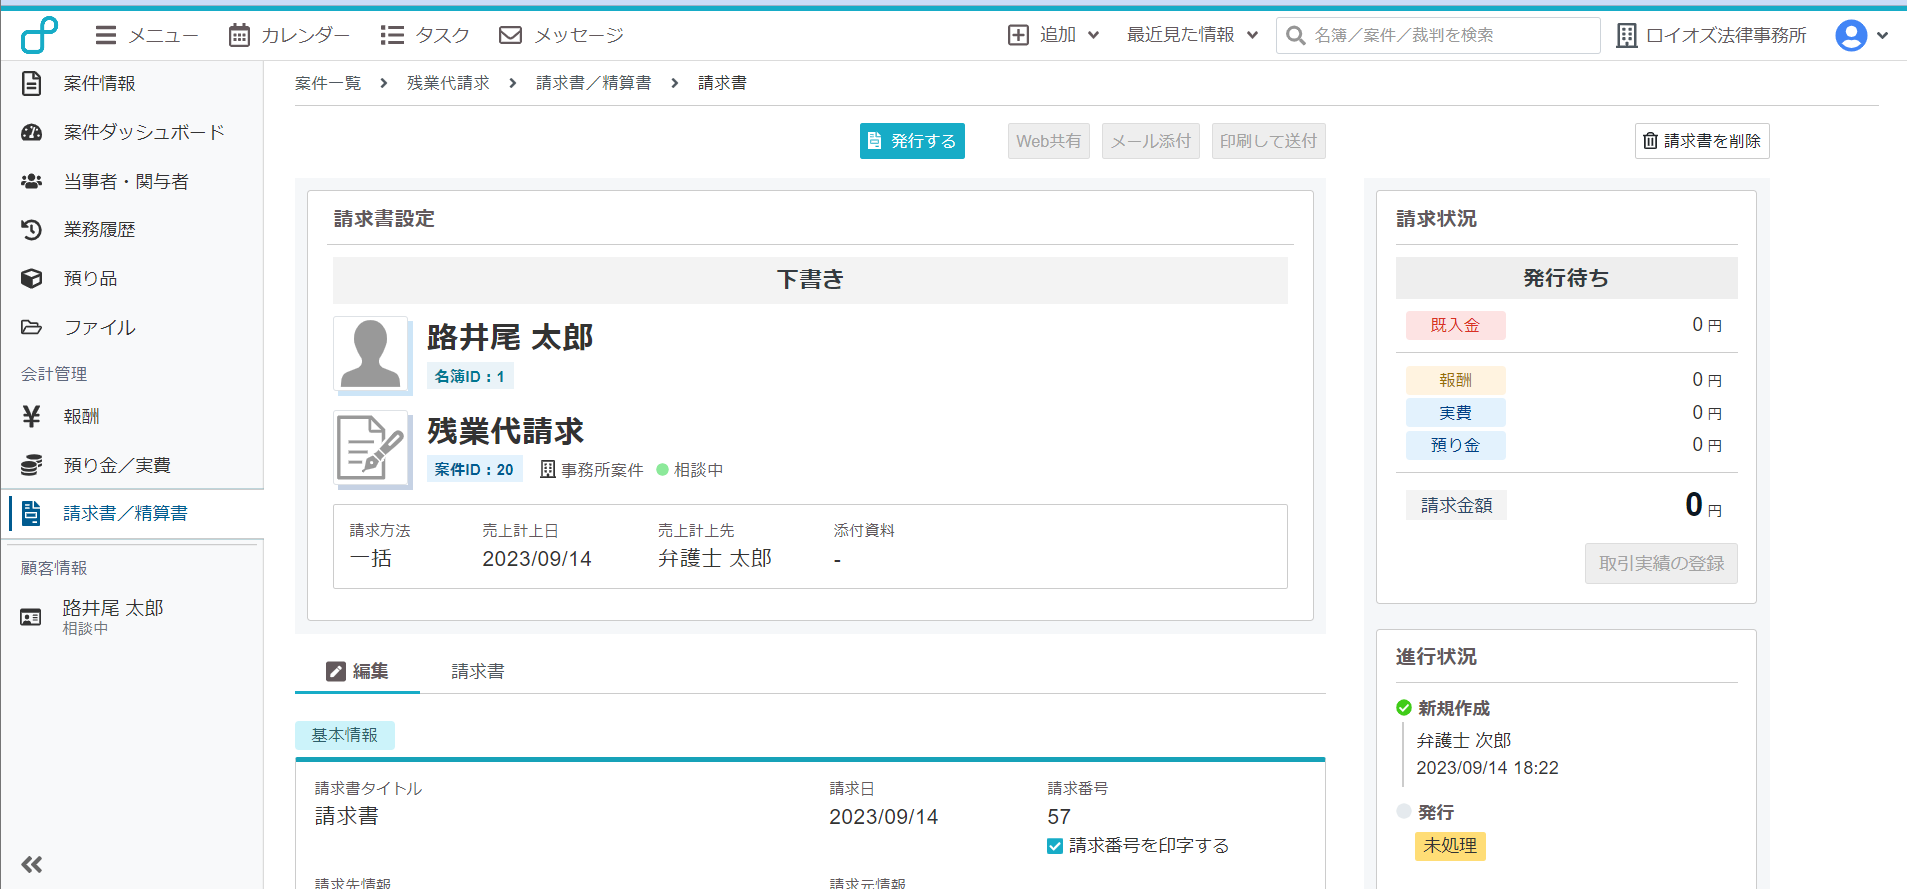
Task: Click the 売上計上日 2023/09/14 value
Action: (537, 559)
